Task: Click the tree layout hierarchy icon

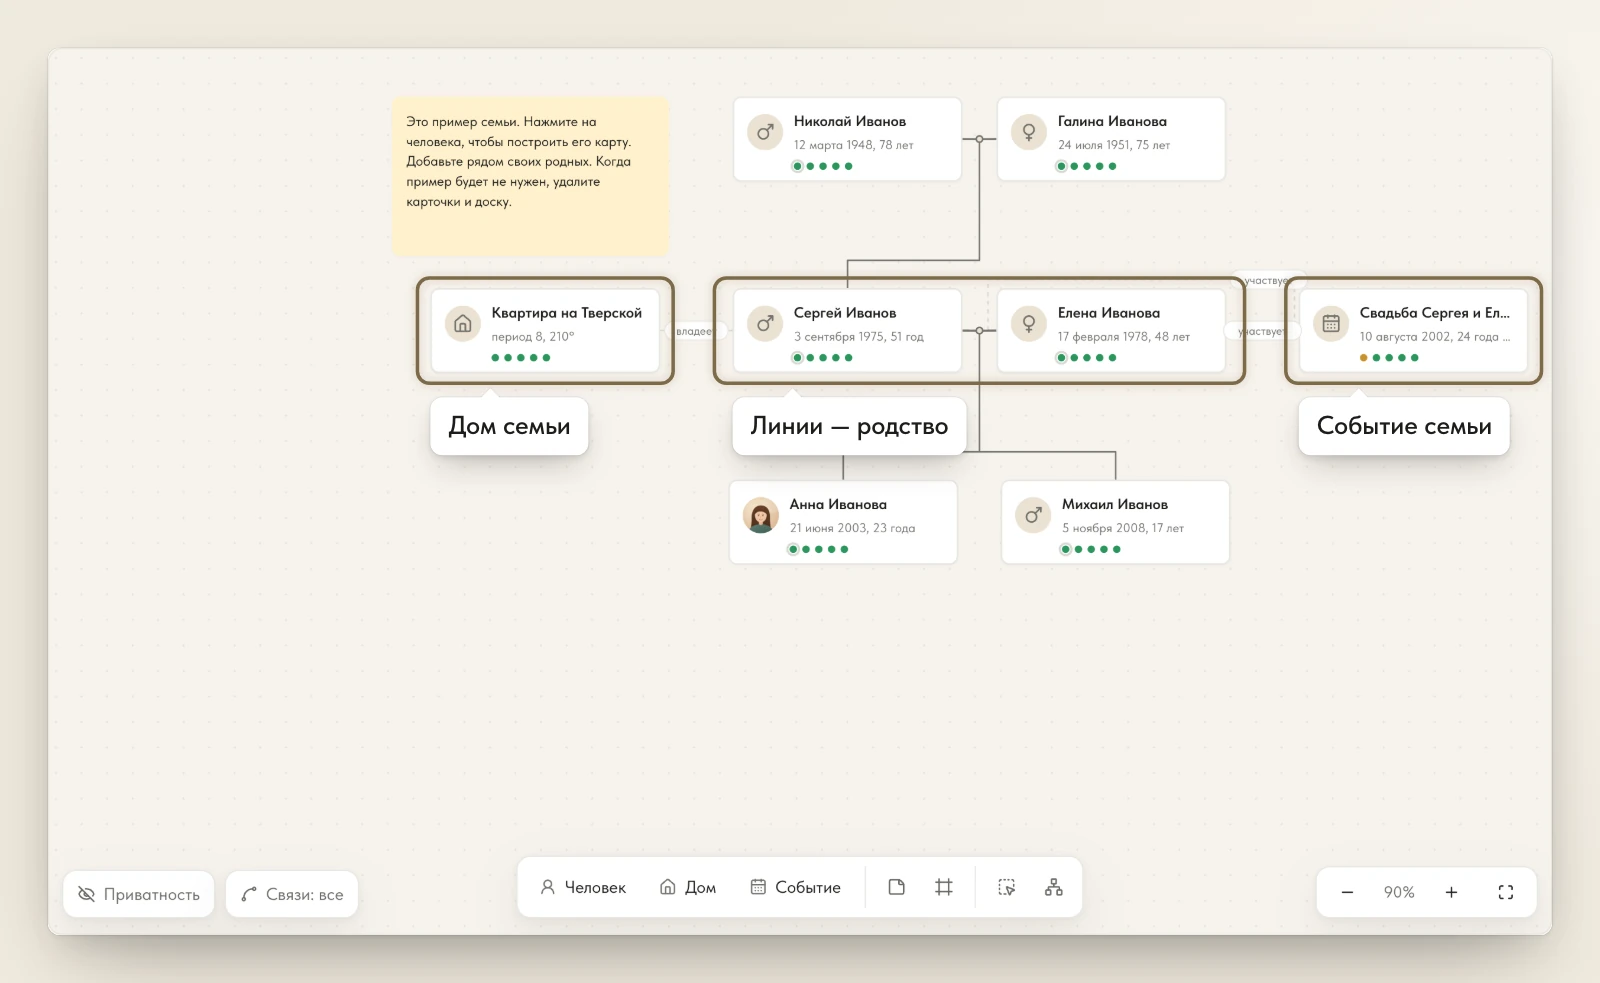Action: click(x=1054, y=887)
